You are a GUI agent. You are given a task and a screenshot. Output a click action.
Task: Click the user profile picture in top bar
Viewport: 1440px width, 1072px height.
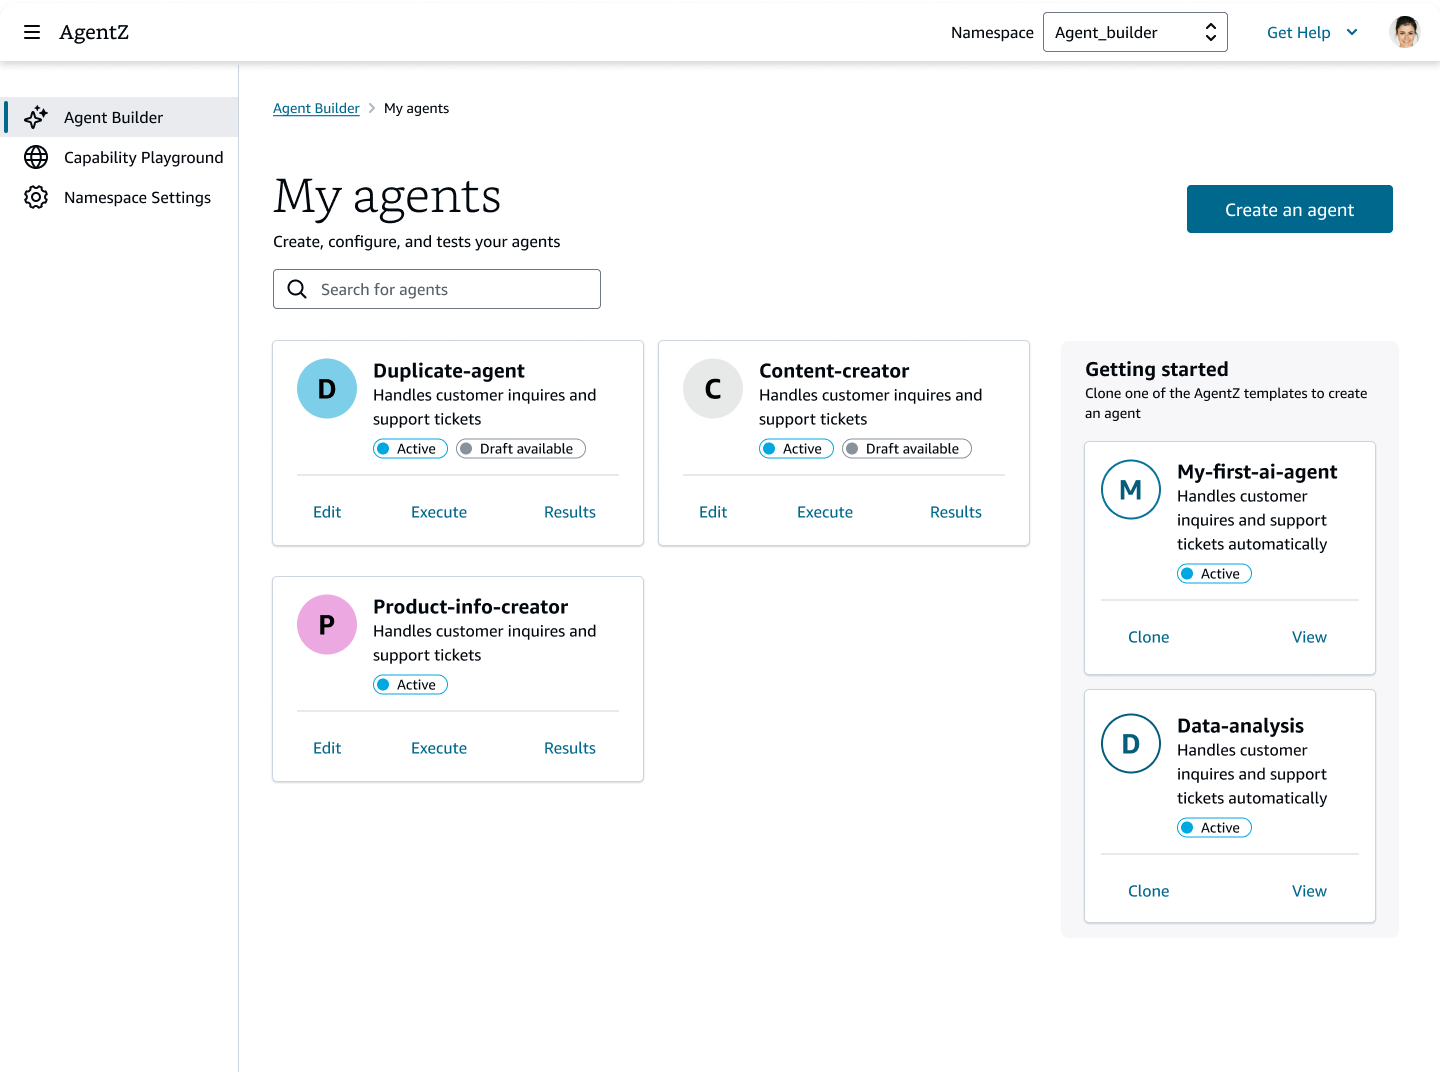point(1405,31)
